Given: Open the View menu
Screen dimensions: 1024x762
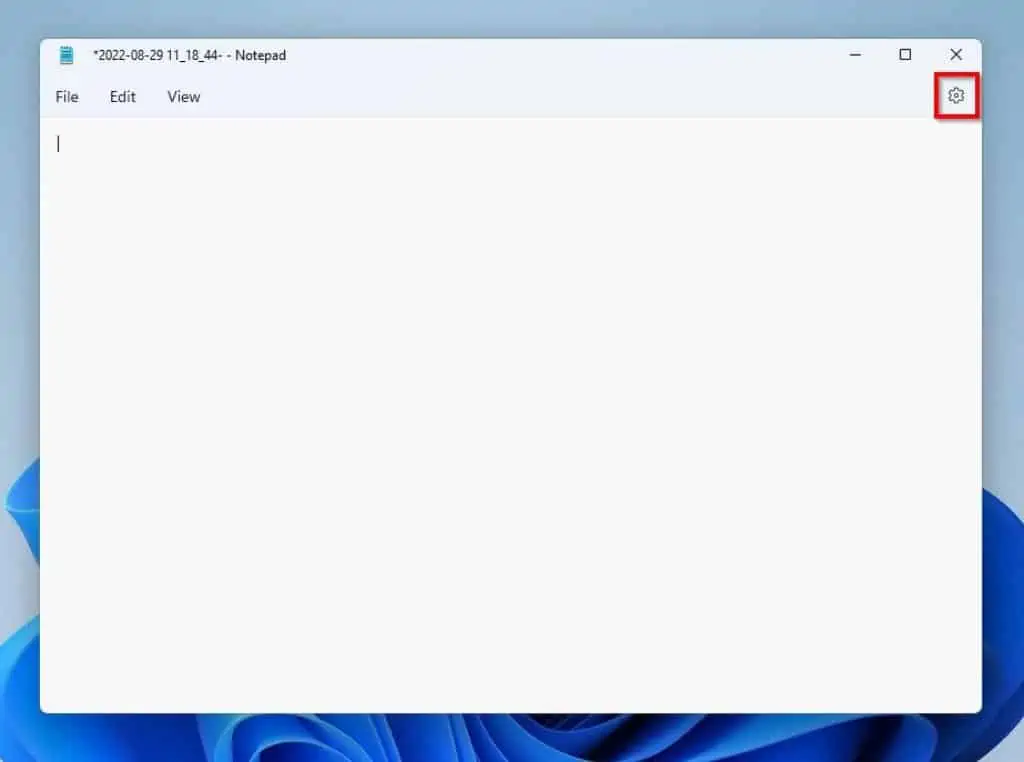Looking at the screenshot, I should point(184,97).
